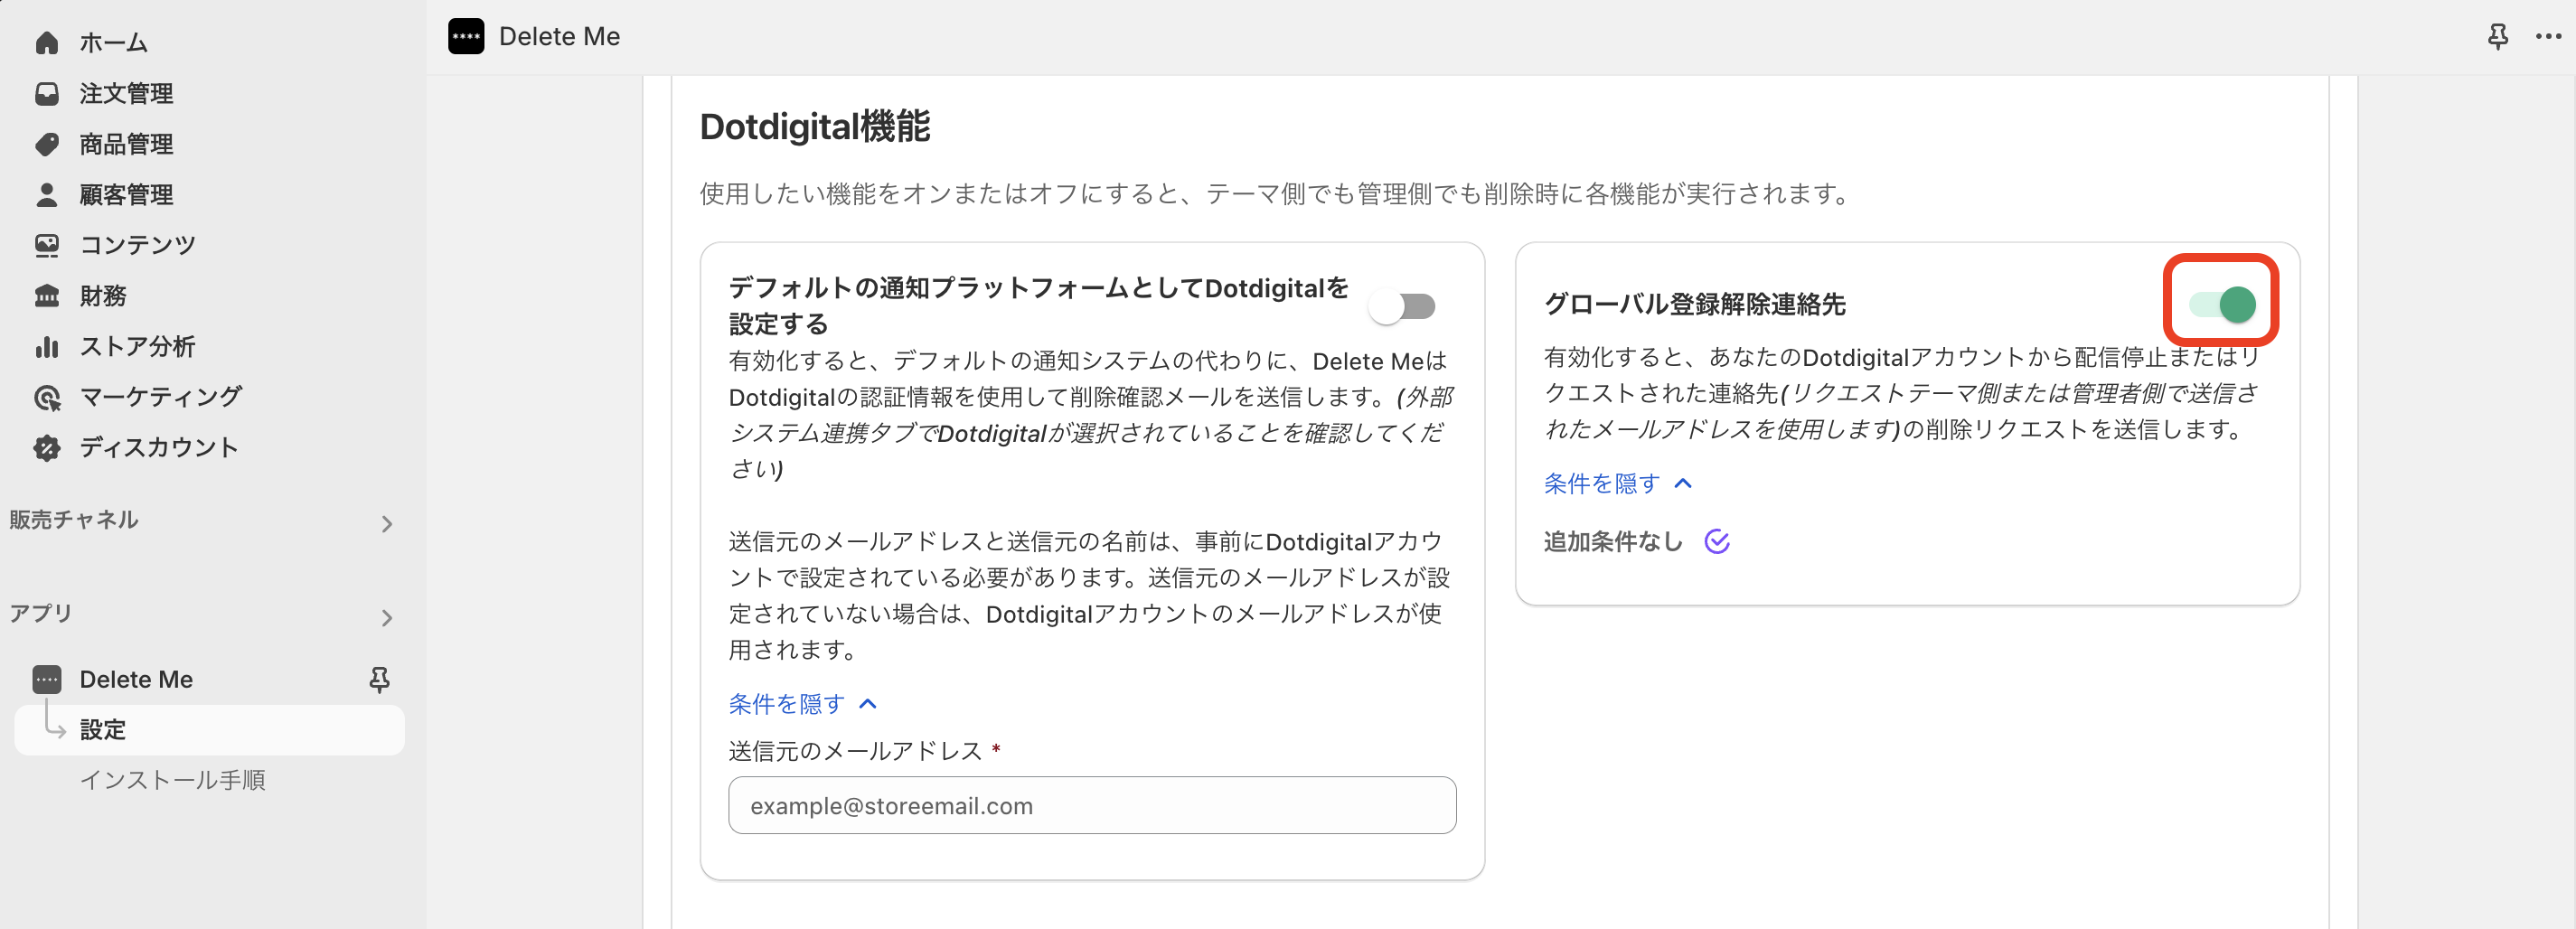
Task: Open インストール手順 under Delete Me
Action: pos(172,780)
